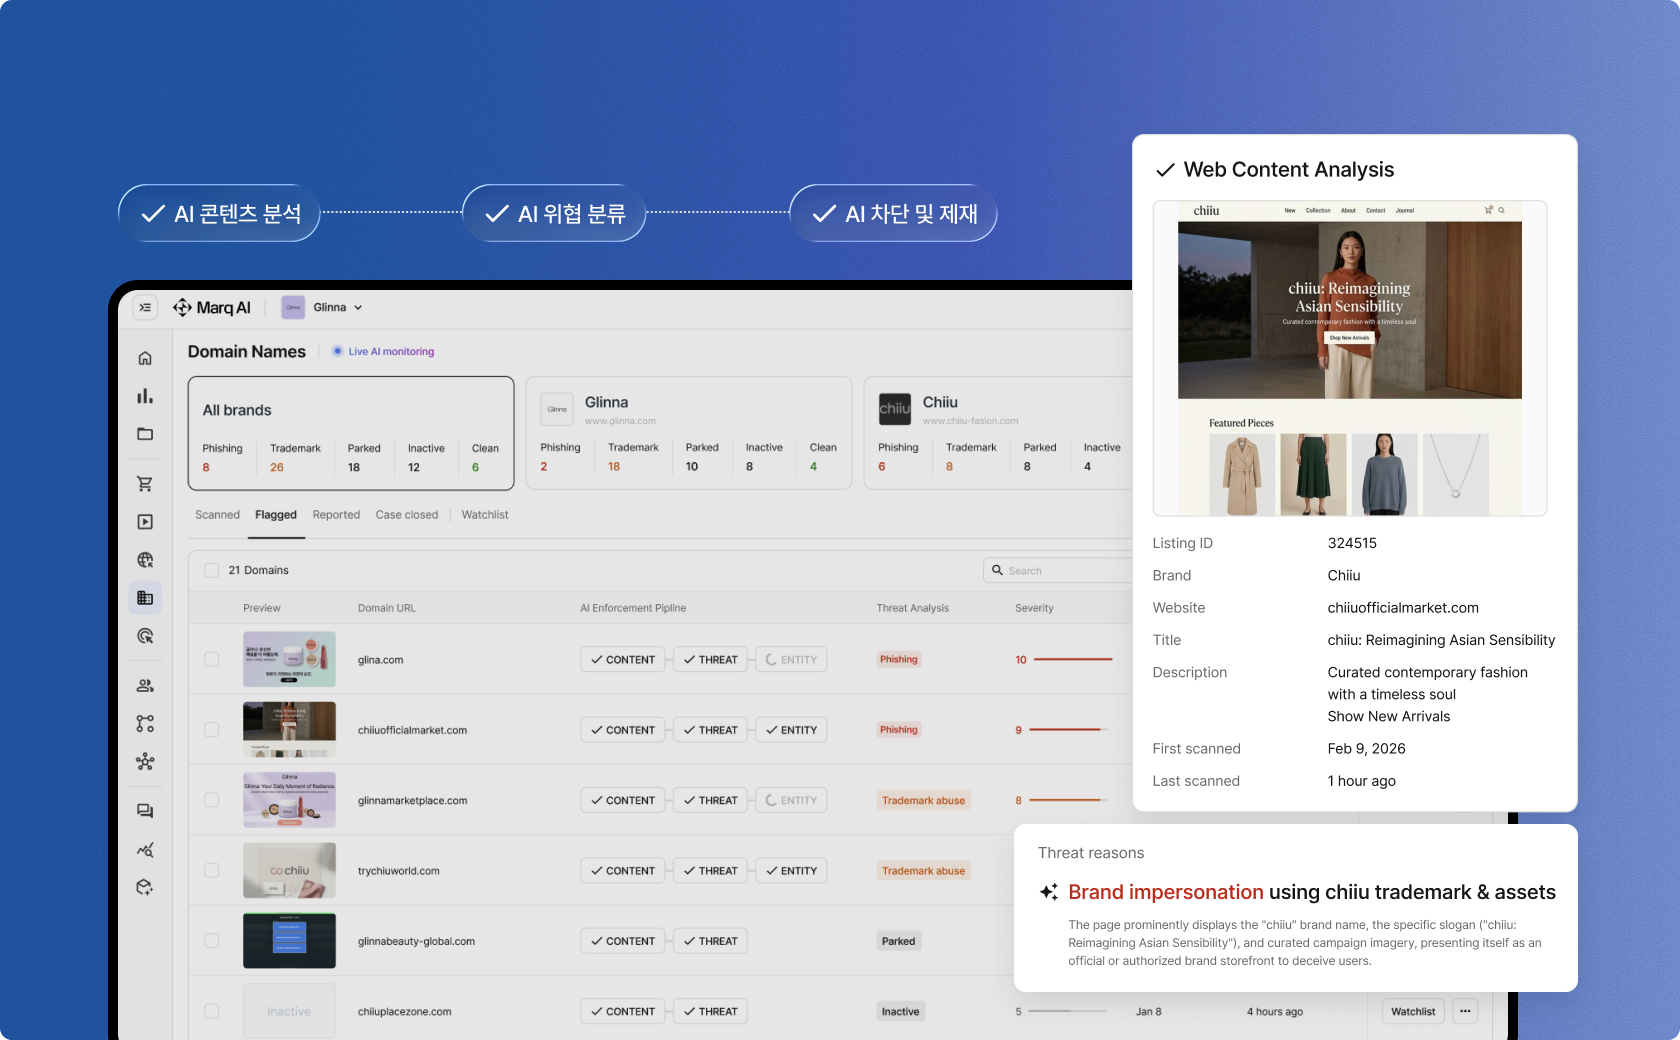
Task: Click THREAT stage in chiiuofficialmarket.com row
Action: 710,730
